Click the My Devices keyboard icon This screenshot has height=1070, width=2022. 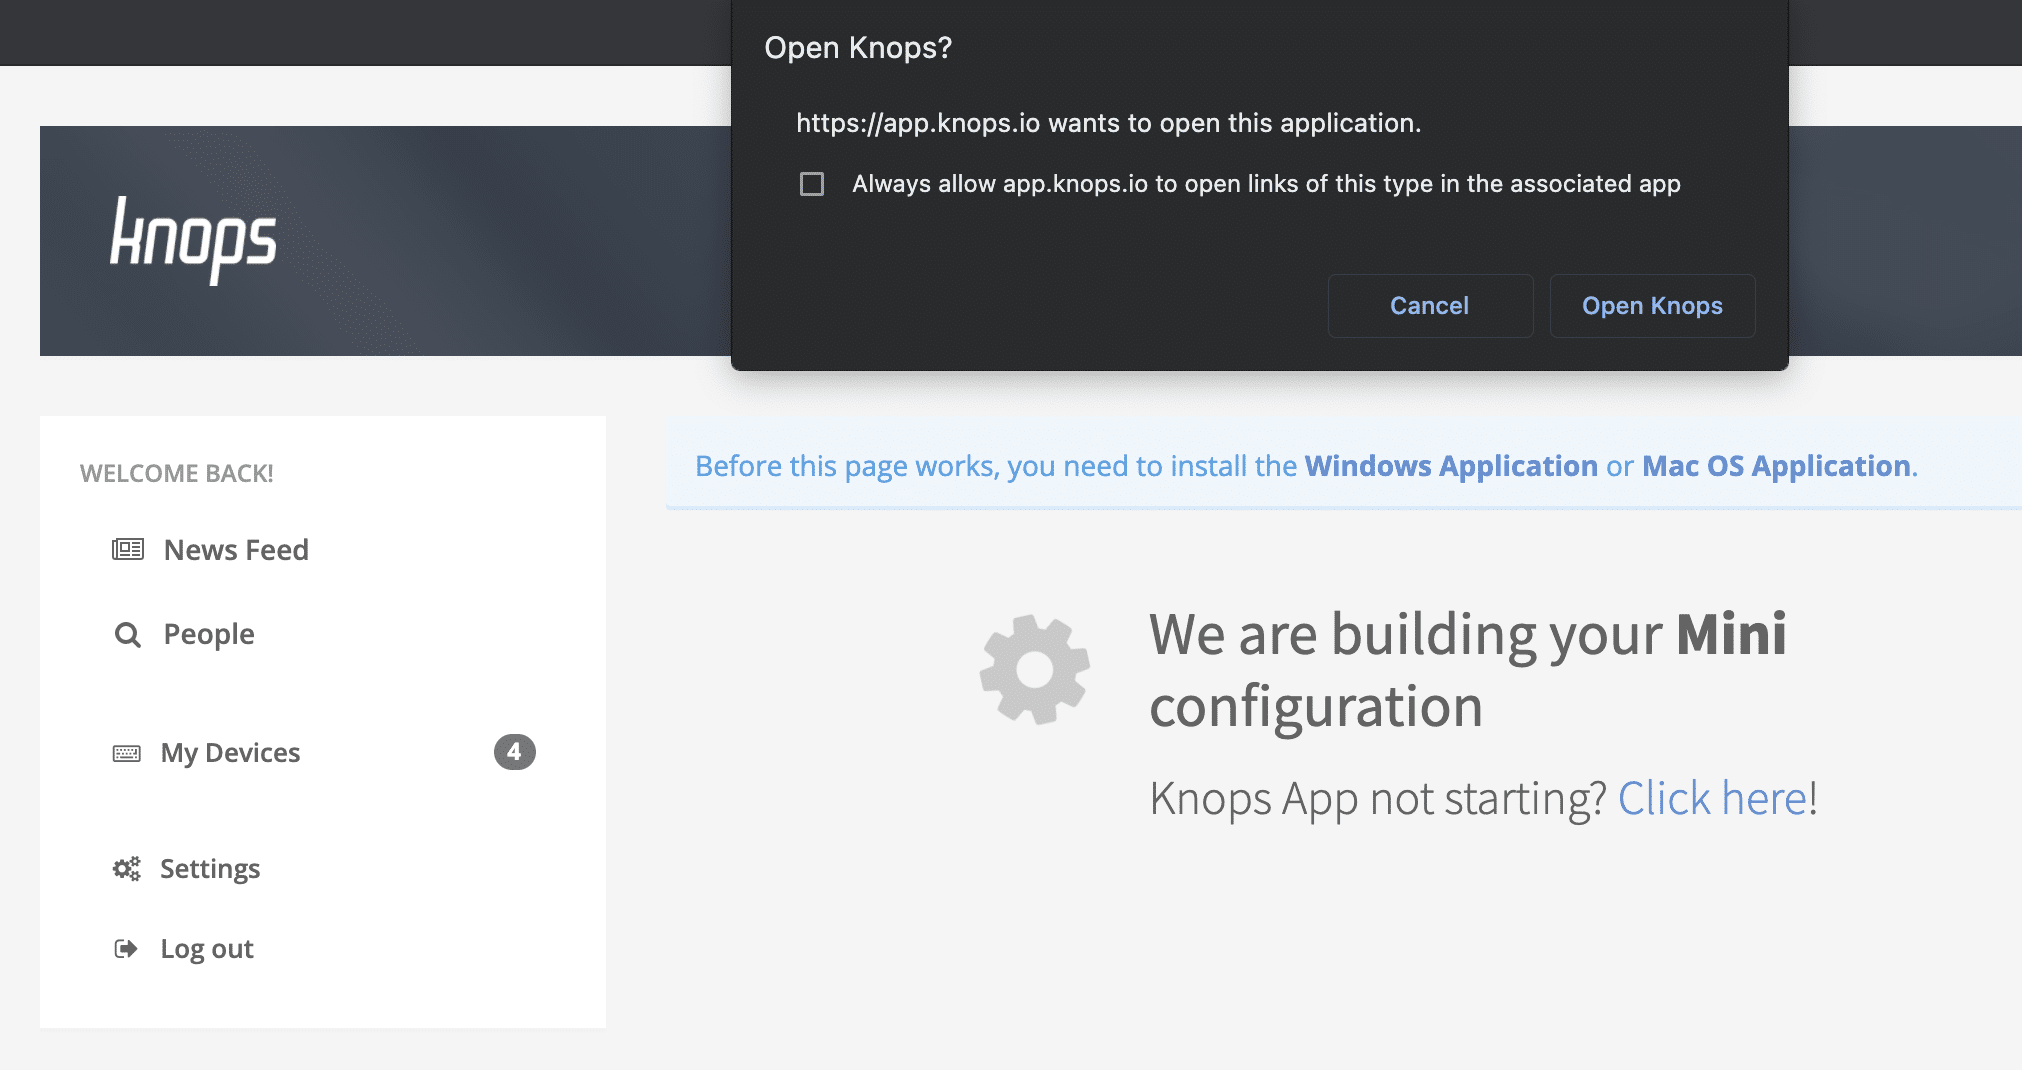click(x=127, y=753)
